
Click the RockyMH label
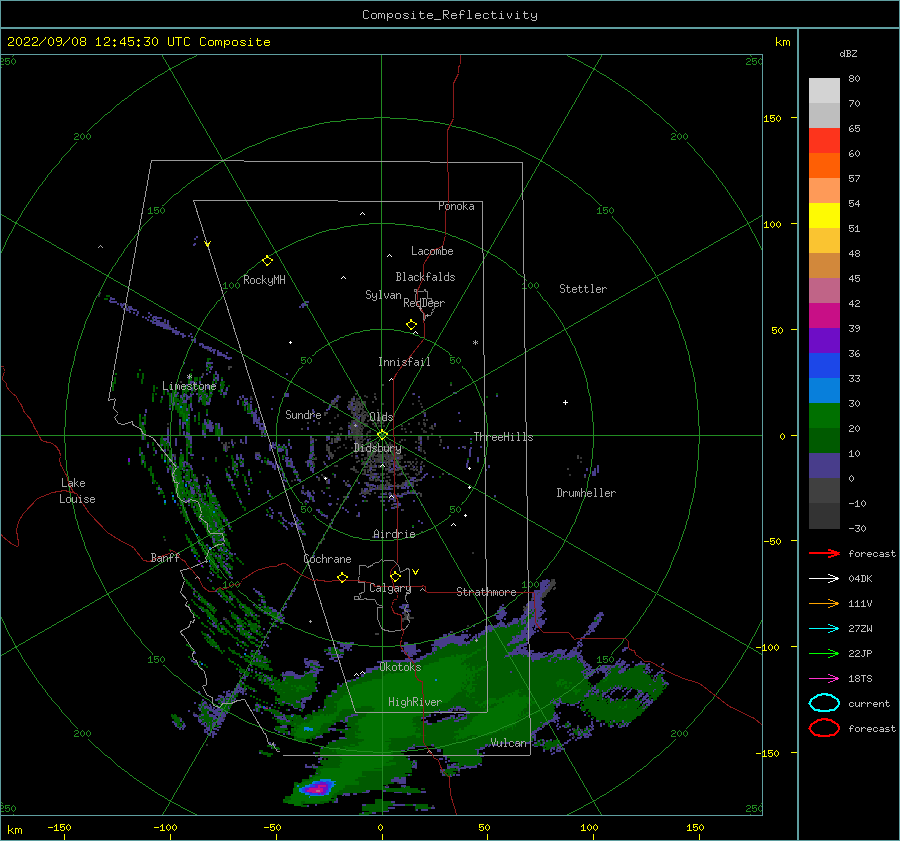click(x=264, y=280)
